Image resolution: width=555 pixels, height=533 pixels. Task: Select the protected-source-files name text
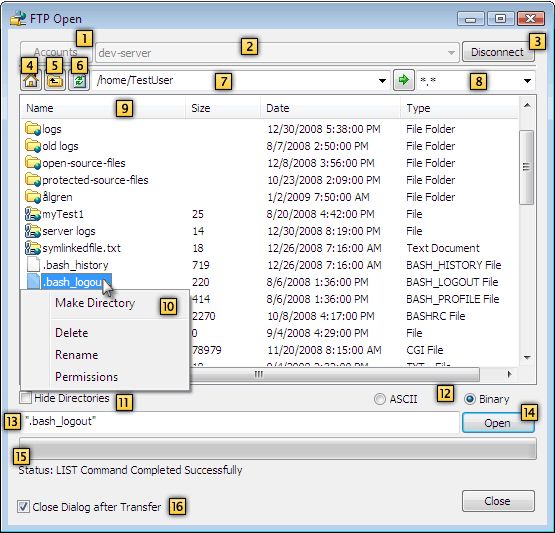click(x=95, y=180)
